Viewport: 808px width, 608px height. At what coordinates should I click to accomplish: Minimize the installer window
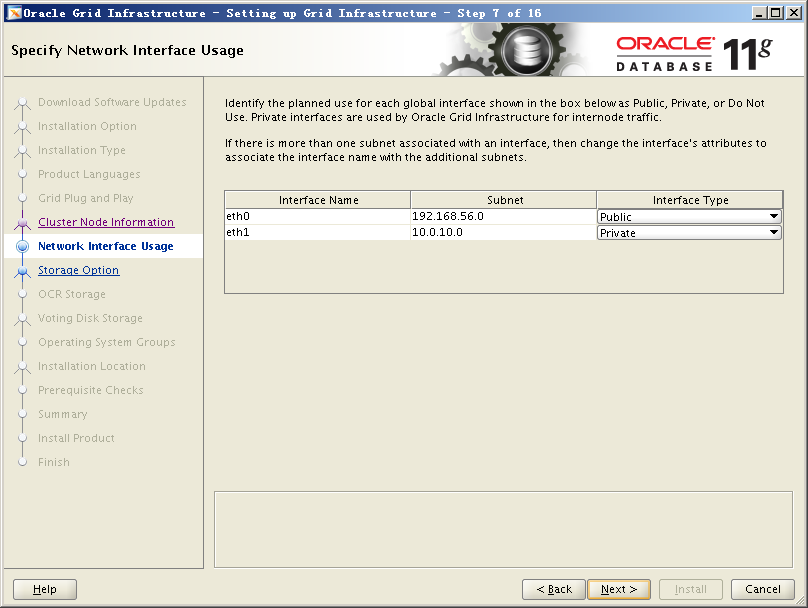[759, 13]
